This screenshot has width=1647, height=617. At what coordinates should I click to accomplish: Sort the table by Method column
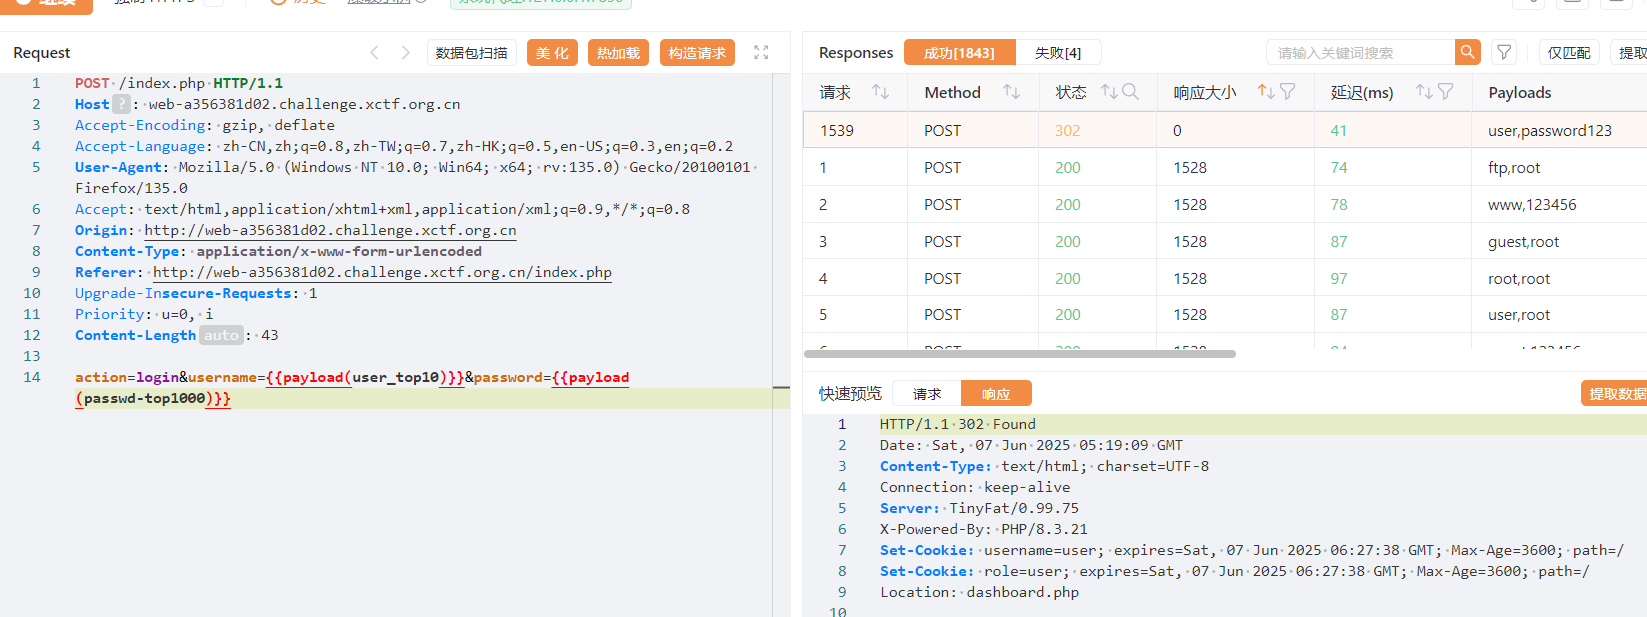pyautogui.click(x=1011, y=92)
